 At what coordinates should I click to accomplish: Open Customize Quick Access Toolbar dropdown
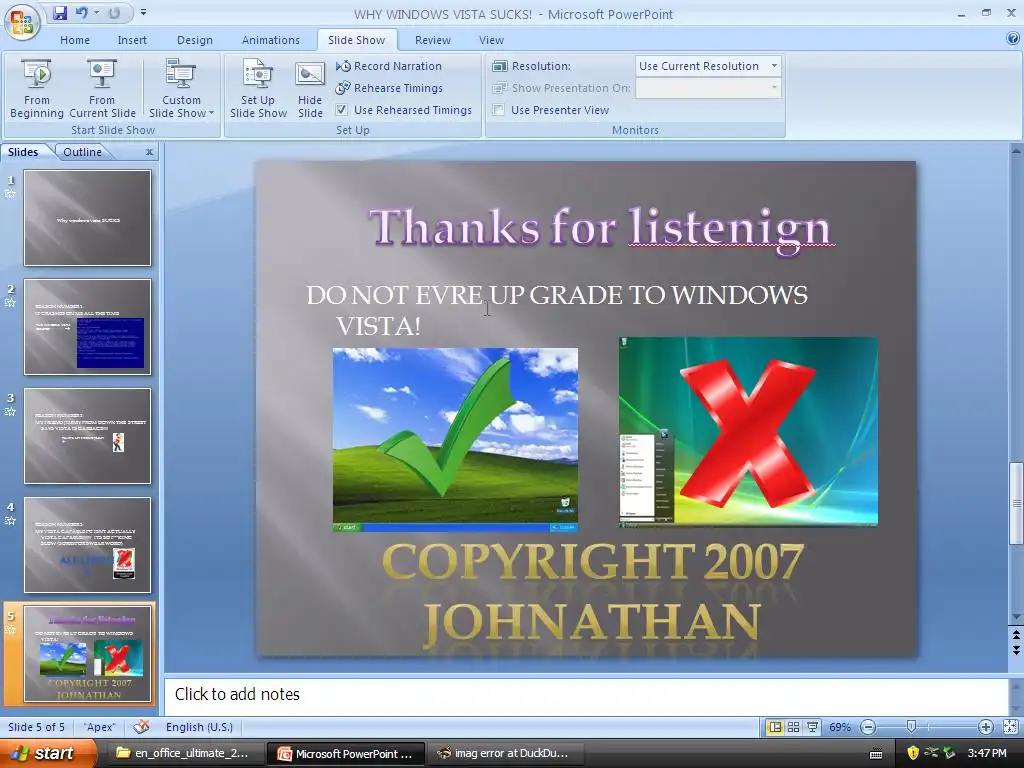click(x=143, y=12)
